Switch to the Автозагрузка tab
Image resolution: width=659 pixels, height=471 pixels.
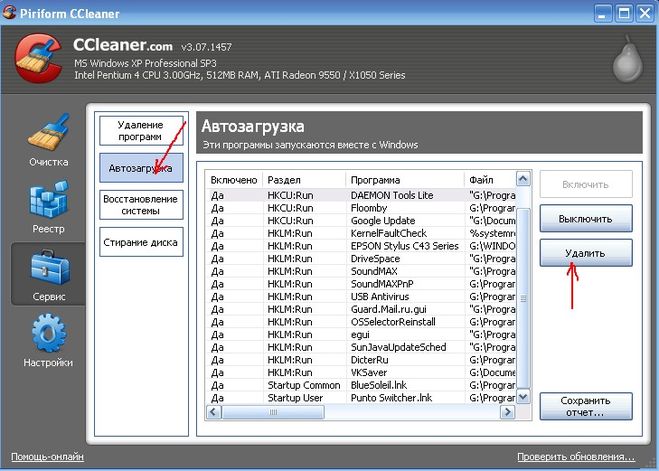tap(140, 168)
